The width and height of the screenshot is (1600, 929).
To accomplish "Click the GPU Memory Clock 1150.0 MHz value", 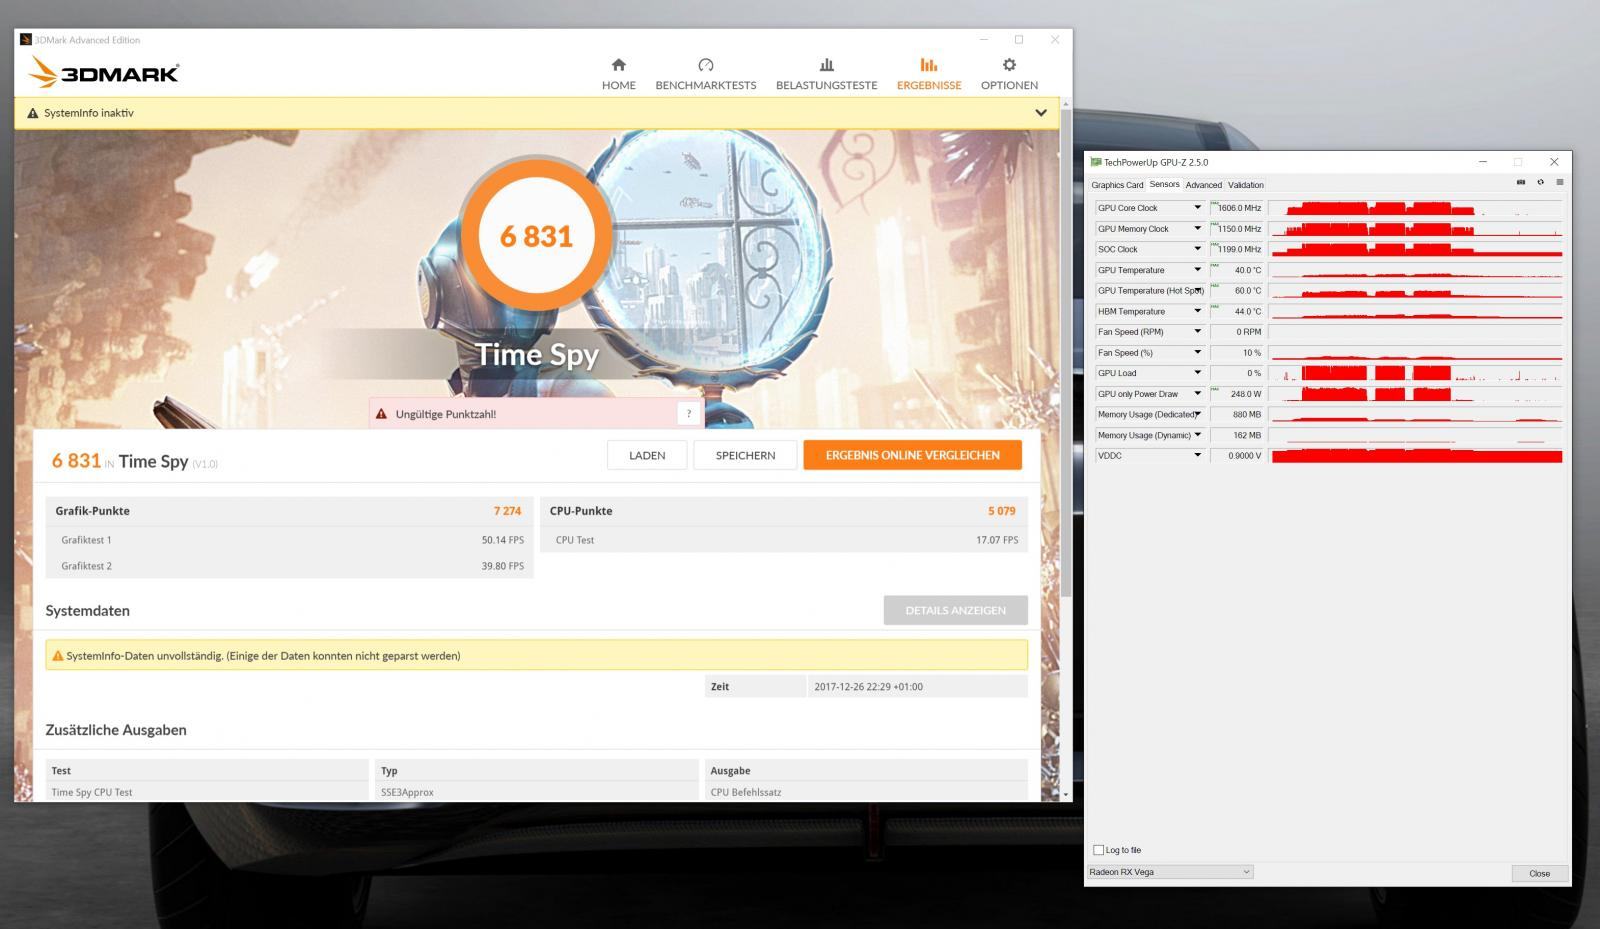I will click(x=1237, y=229).
